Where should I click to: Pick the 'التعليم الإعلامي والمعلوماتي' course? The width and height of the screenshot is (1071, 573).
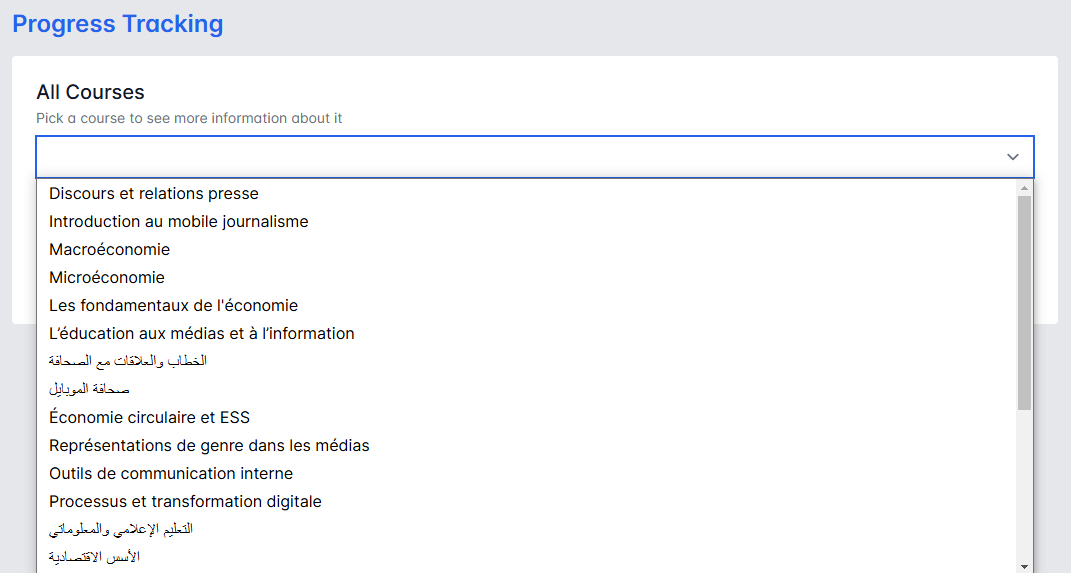121,529
